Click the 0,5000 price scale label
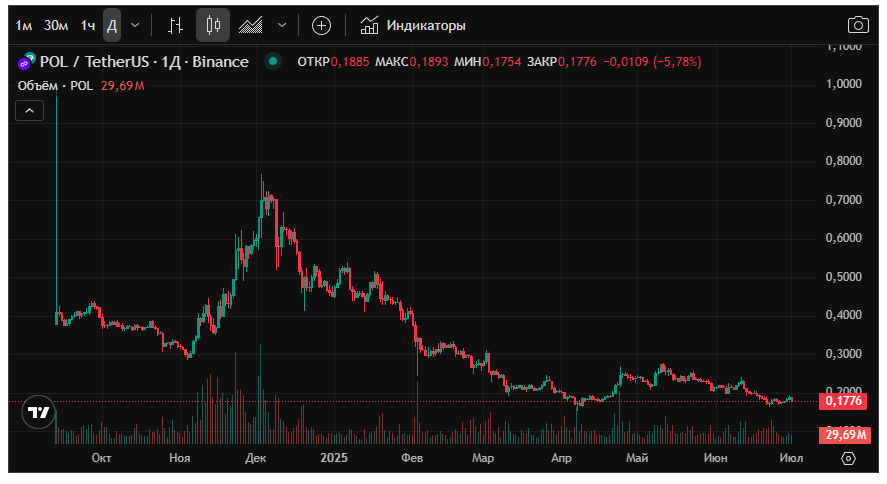Viewport: 887px width, 484px height. click(843, 277)
